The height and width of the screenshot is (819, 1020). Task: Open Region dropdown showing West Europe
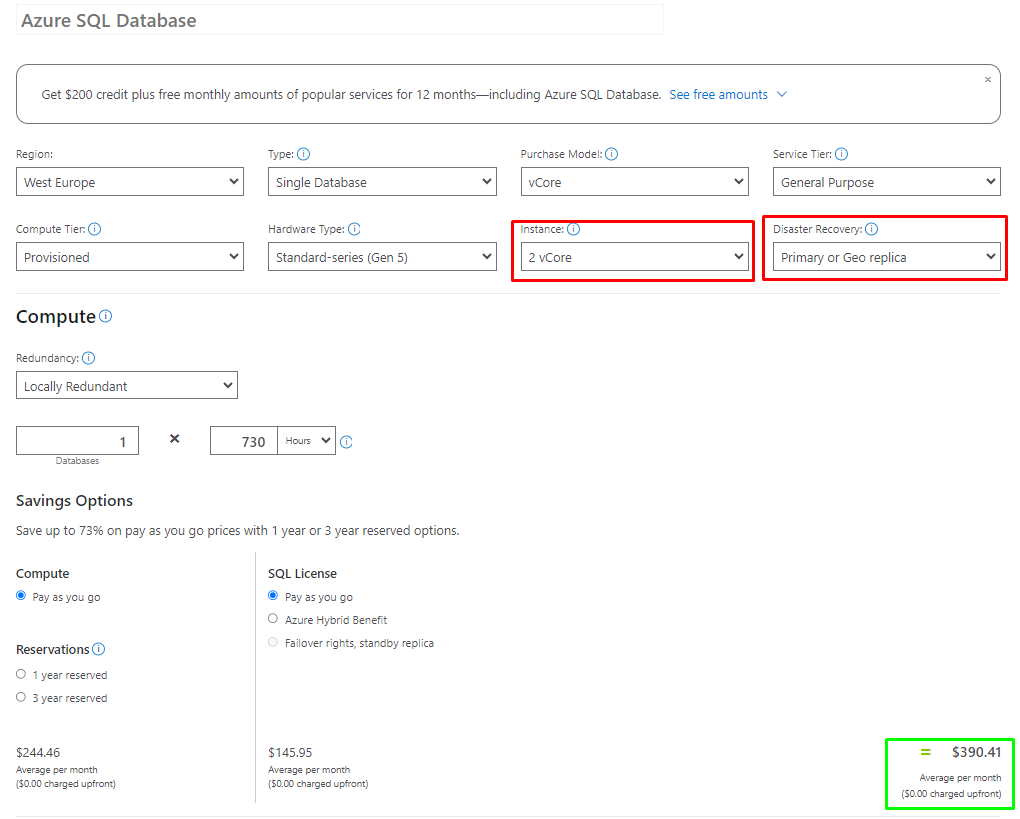tap(130, 182)
